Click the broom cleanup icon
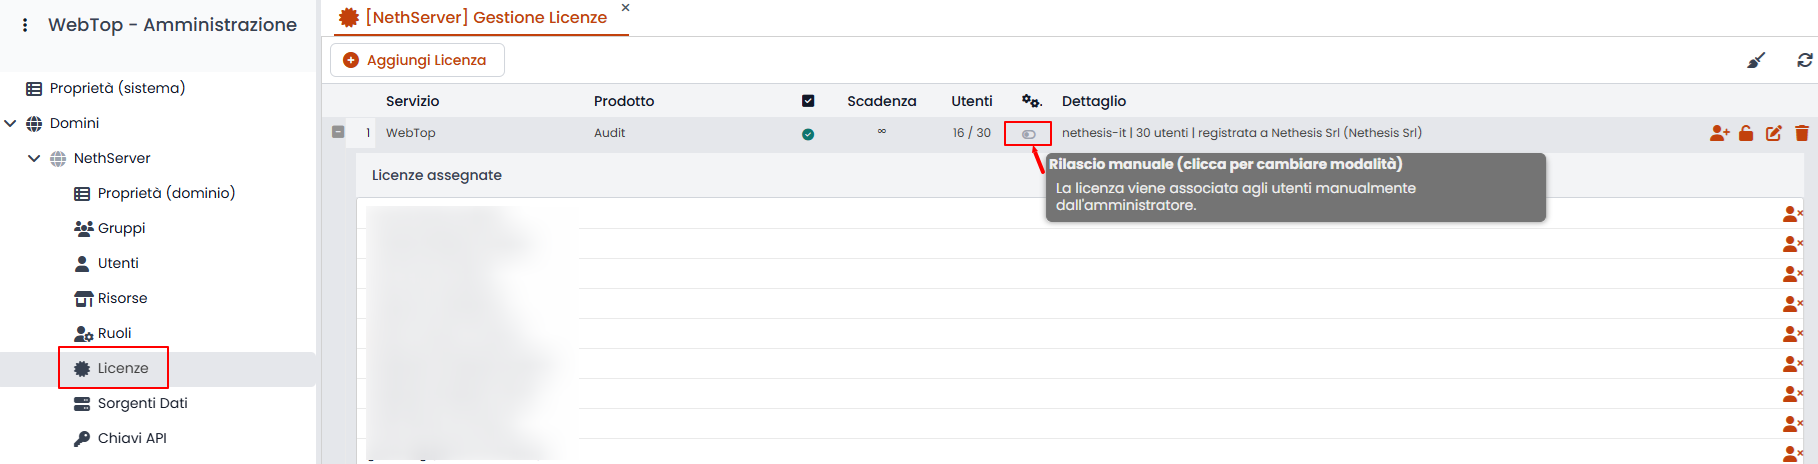 point(1756,60)
